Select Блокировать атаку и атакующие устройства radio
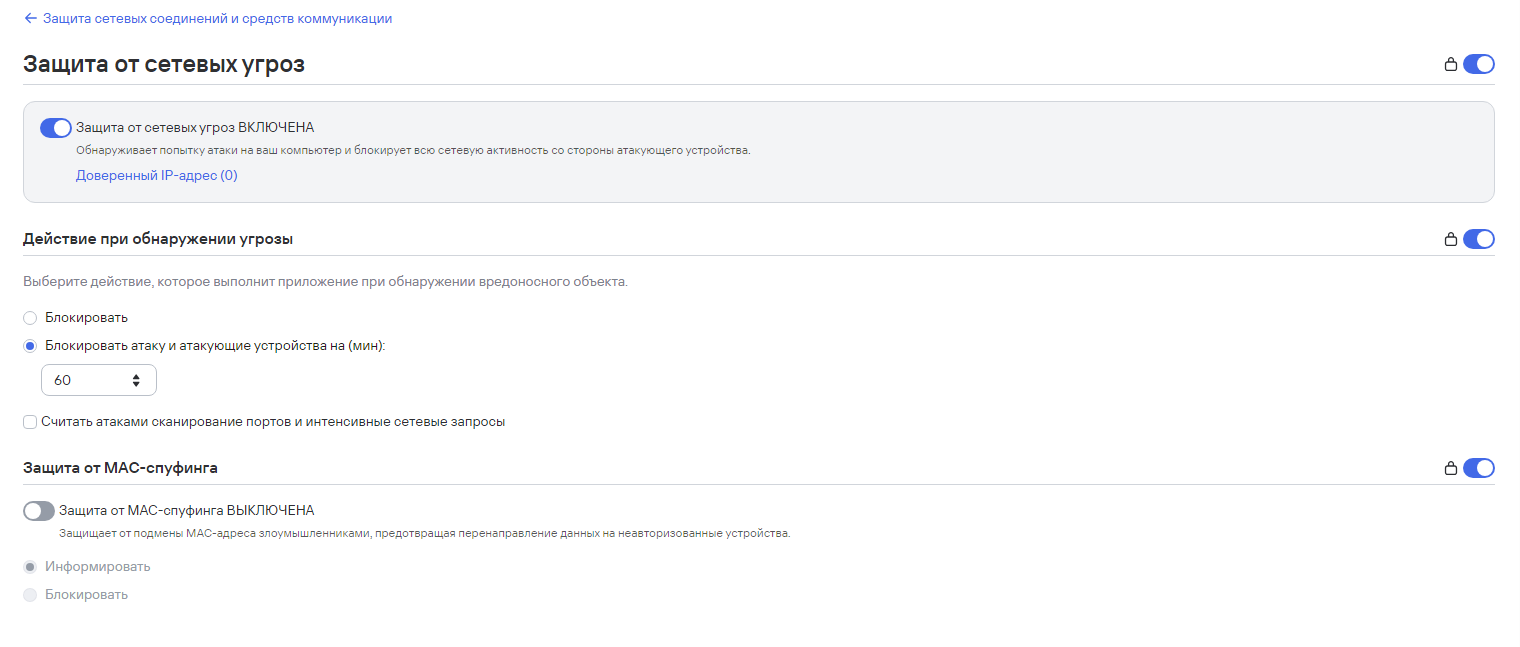Screen dimensions: 1520x647 click(x=30, y=346)
